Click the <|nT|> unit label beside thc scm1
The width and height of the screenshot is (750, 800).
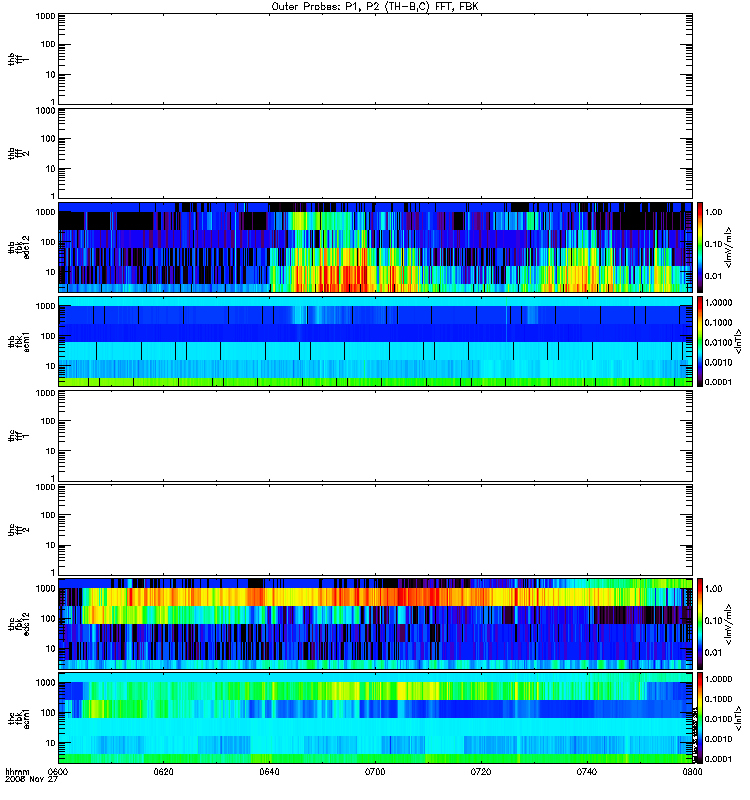[x=737, y=718]
